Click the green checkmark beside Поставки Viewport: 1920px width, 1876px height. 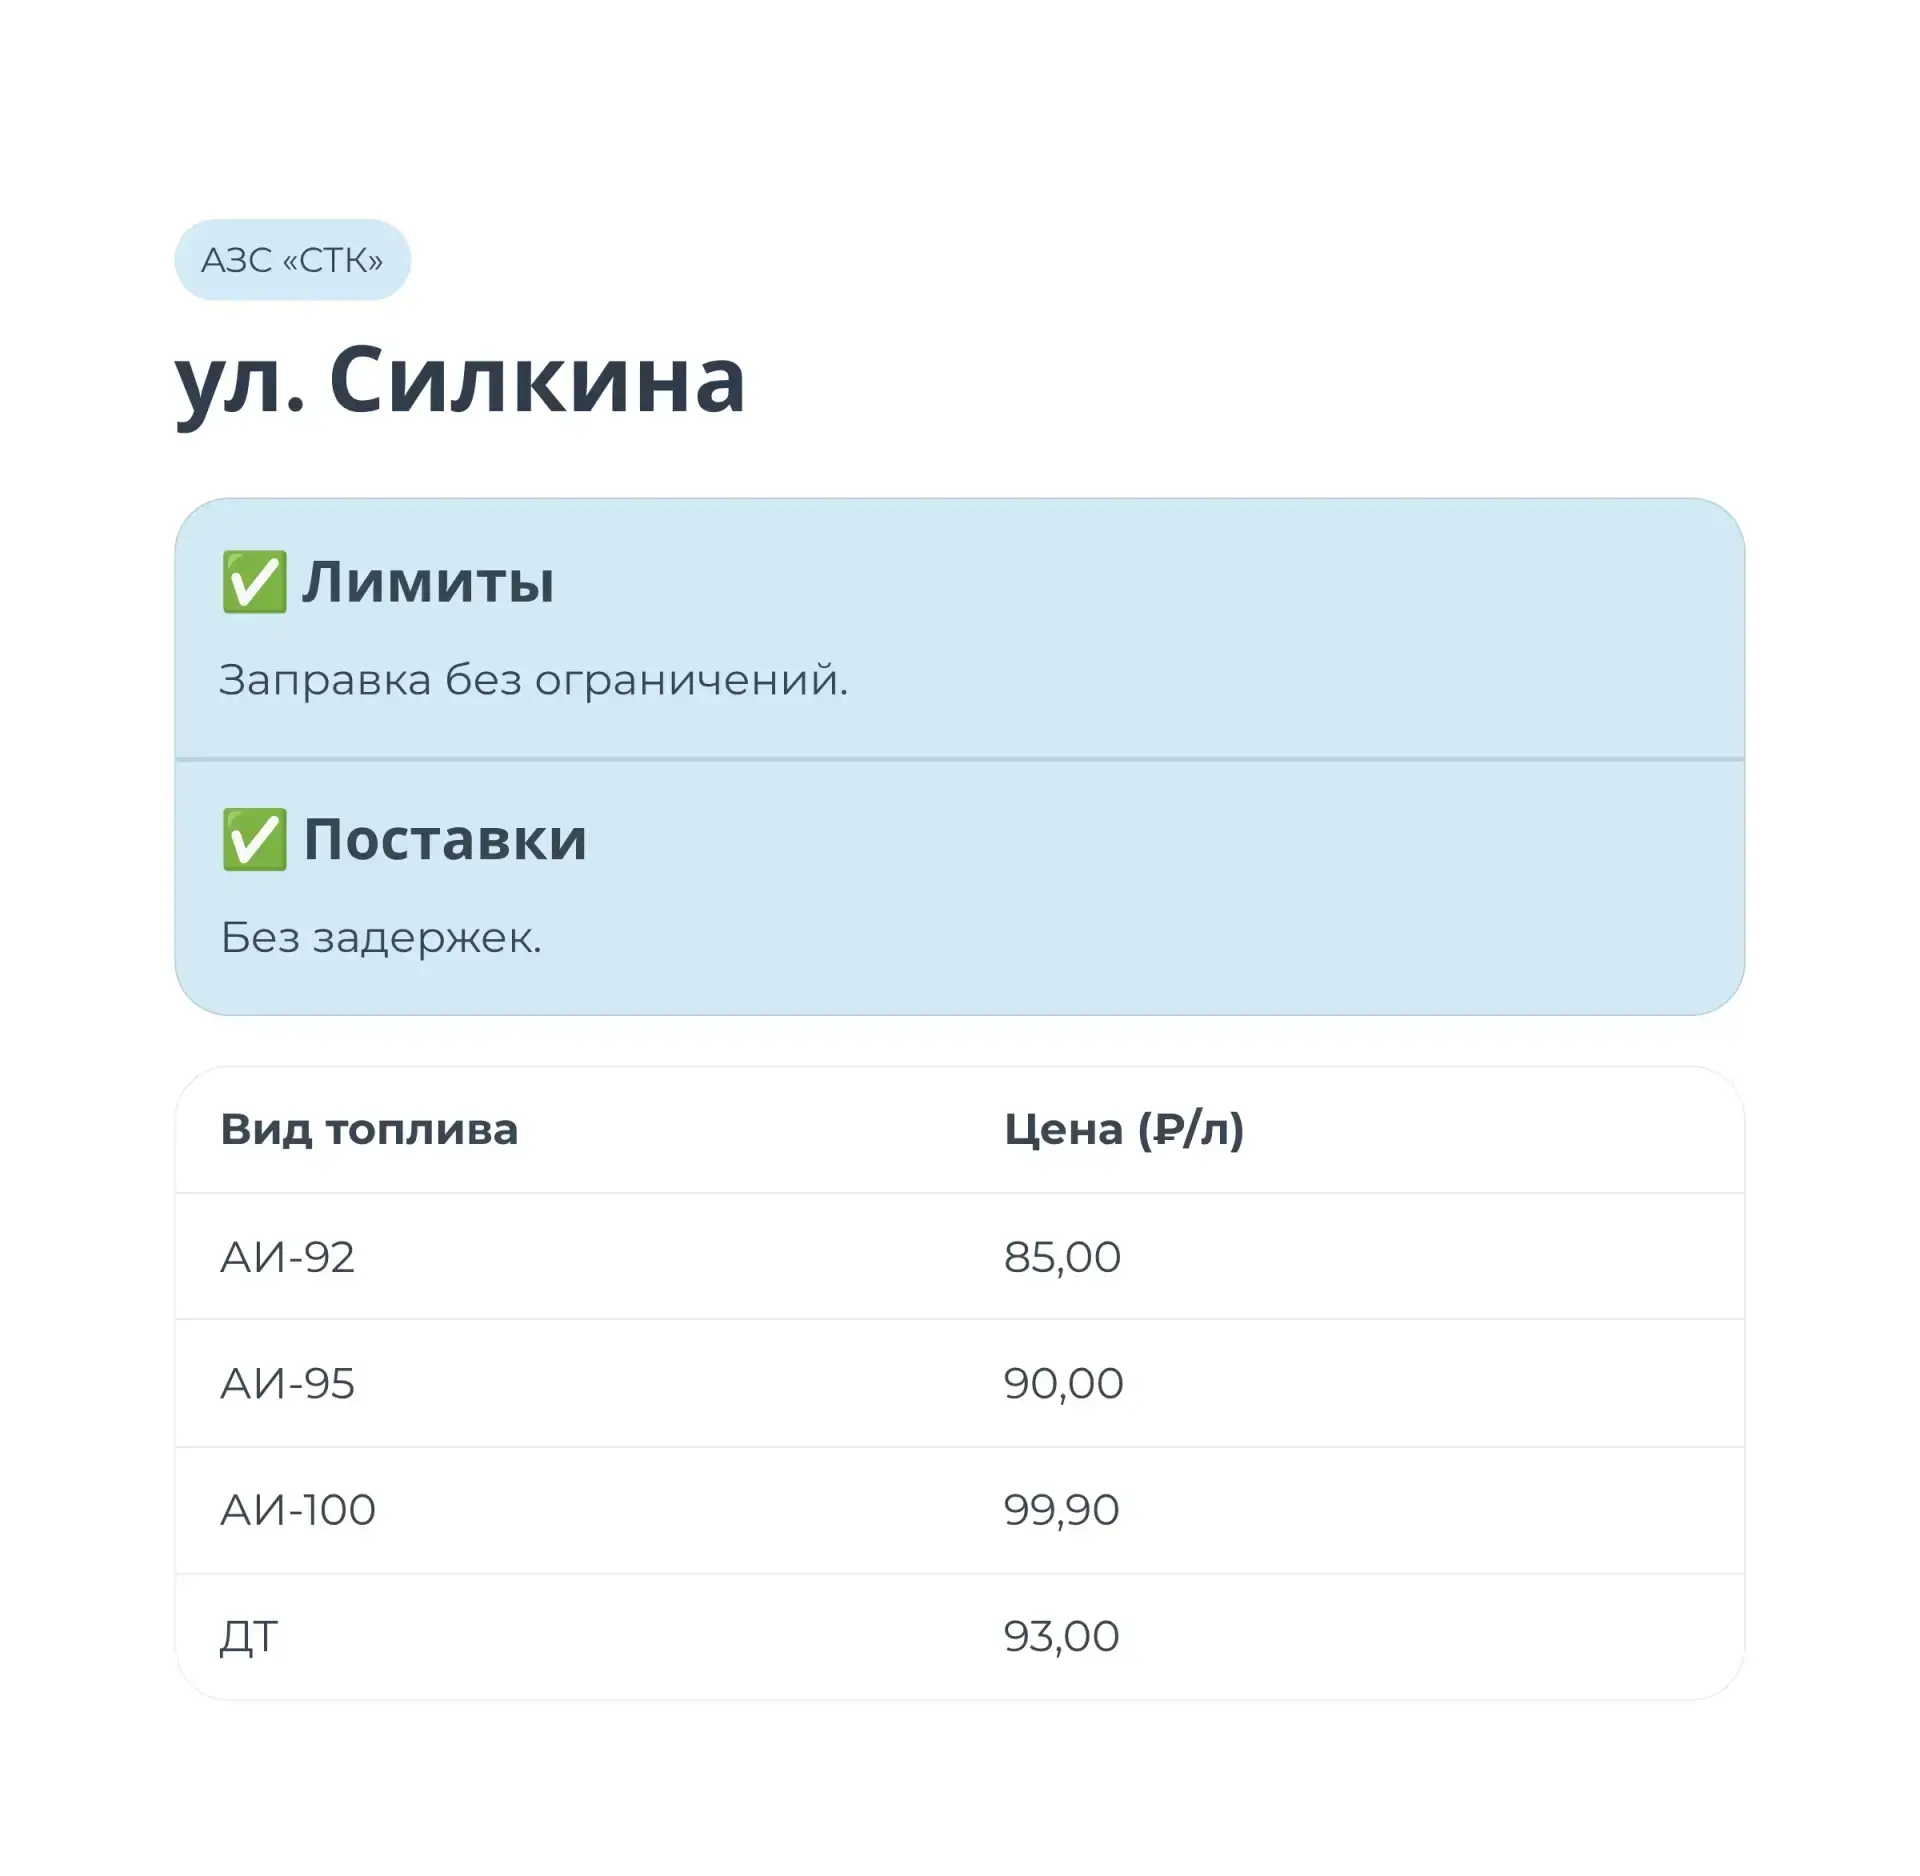[x=254, y=839]
